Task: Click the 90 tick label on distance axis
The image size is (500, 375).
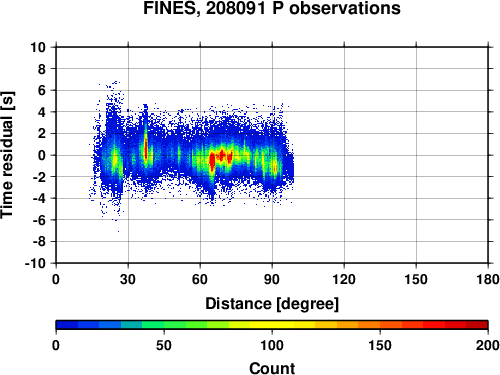Action: pyautogui.click(x=272, y=279)
